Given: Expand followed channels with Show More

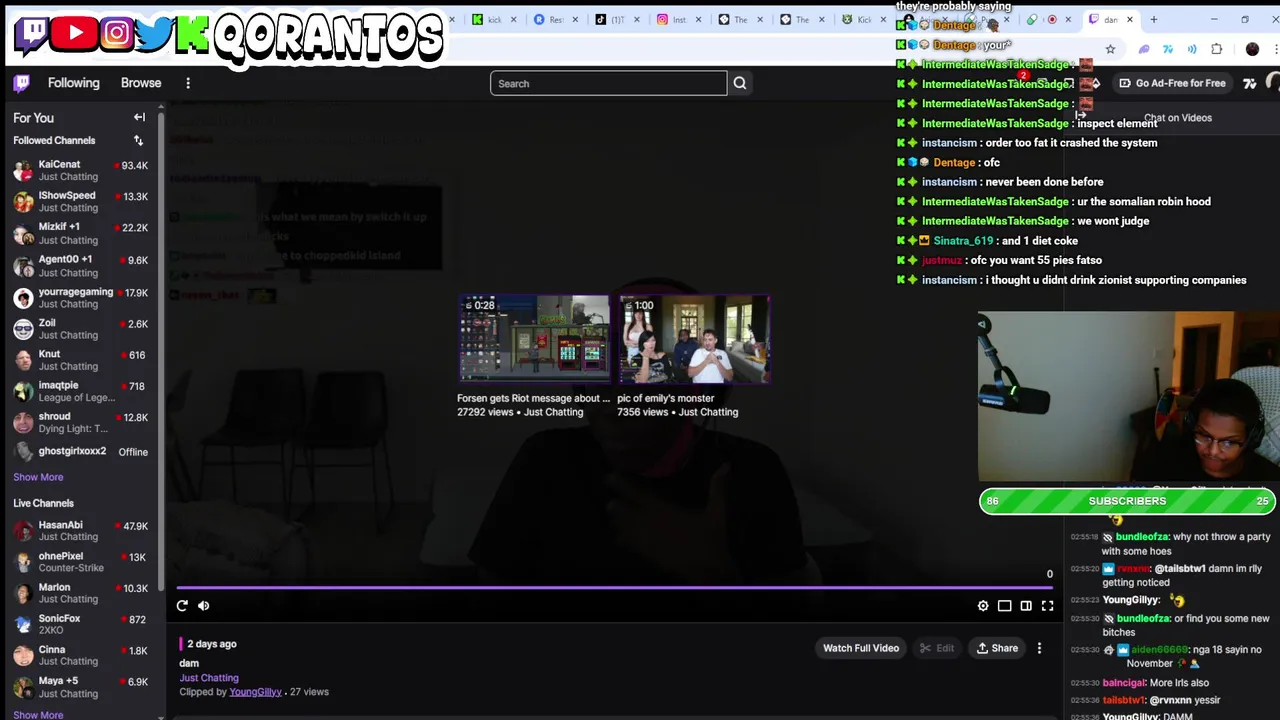Looking at the screenshot, I should pos(38,477).
